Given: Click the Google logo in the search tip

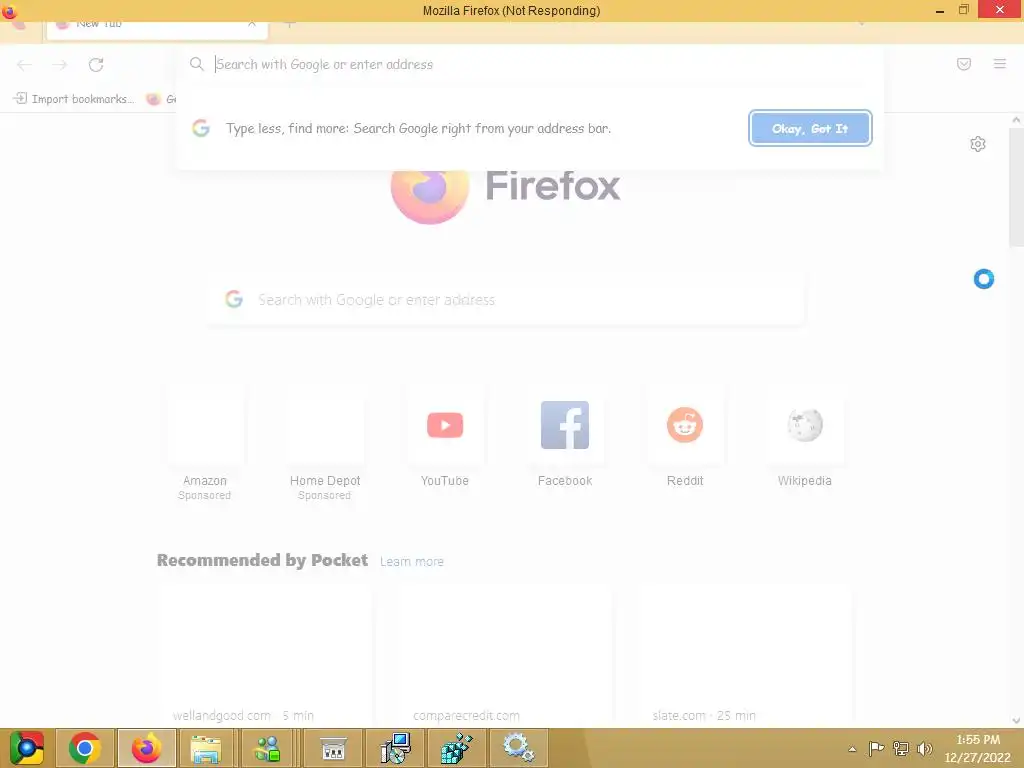Looking at the screenshot, I should pos(200,128).
